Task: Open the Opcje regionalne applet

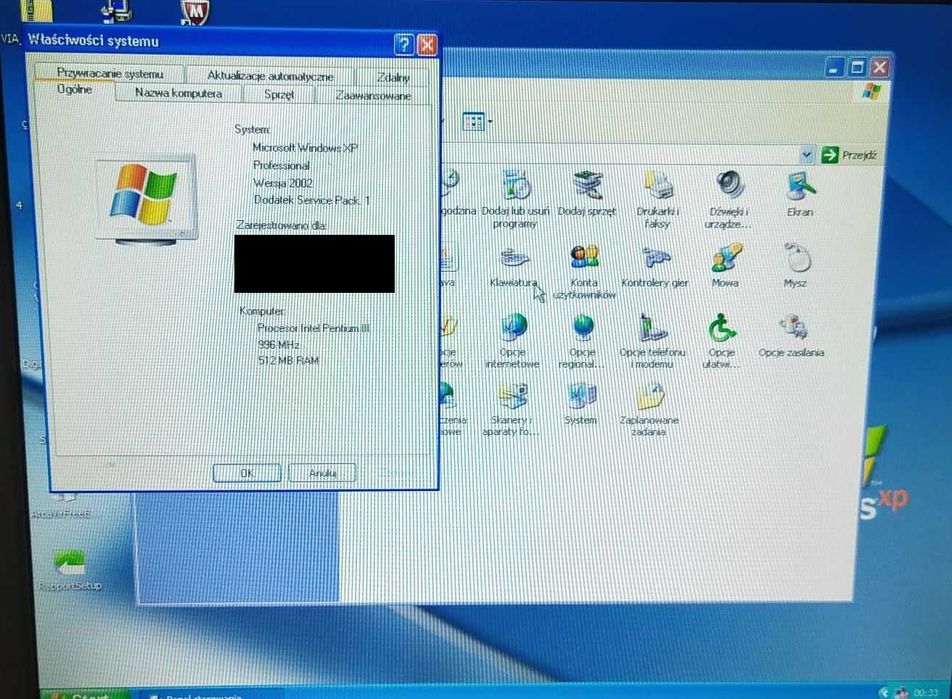Action: (582, 341)
